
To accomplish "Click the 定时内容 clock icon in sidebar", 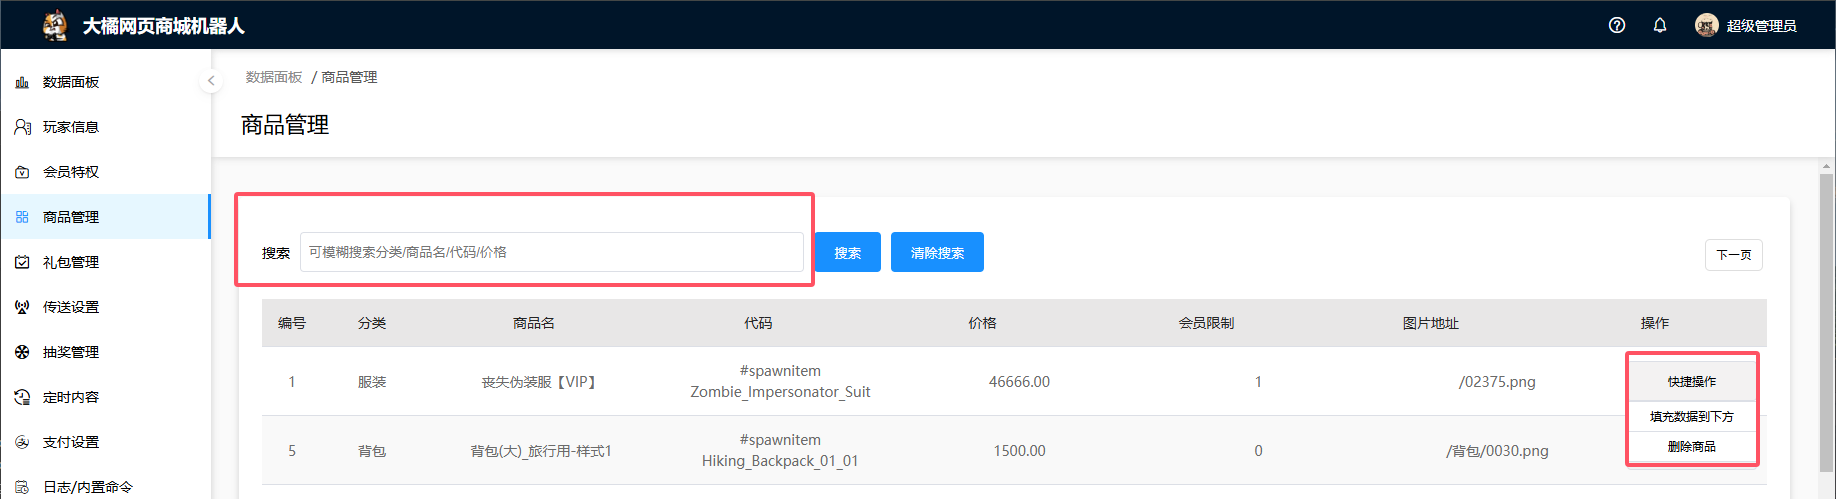I will tap(22, 397).
